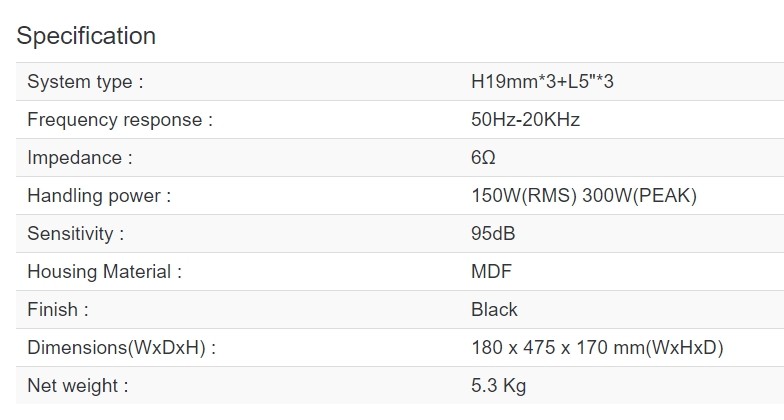Click the 150W(RMS) 300W(PEAK) value
Viewport: 784px width, 420px height.
583,196
